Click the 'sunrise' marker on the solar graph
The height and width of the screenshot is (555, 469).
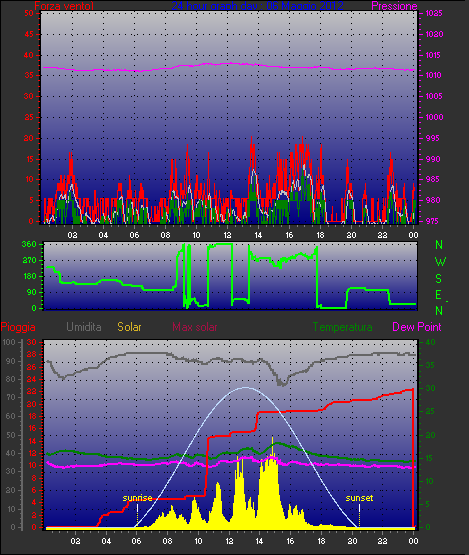pyautogui.click(x=137, y=498)
